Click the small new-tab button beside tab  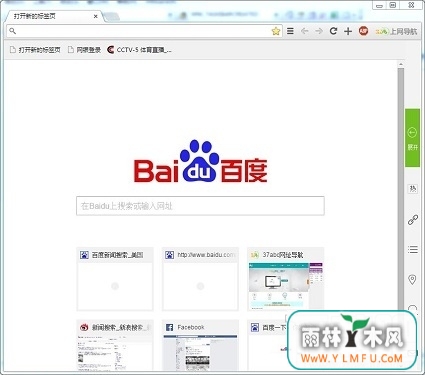pos(112,16)
